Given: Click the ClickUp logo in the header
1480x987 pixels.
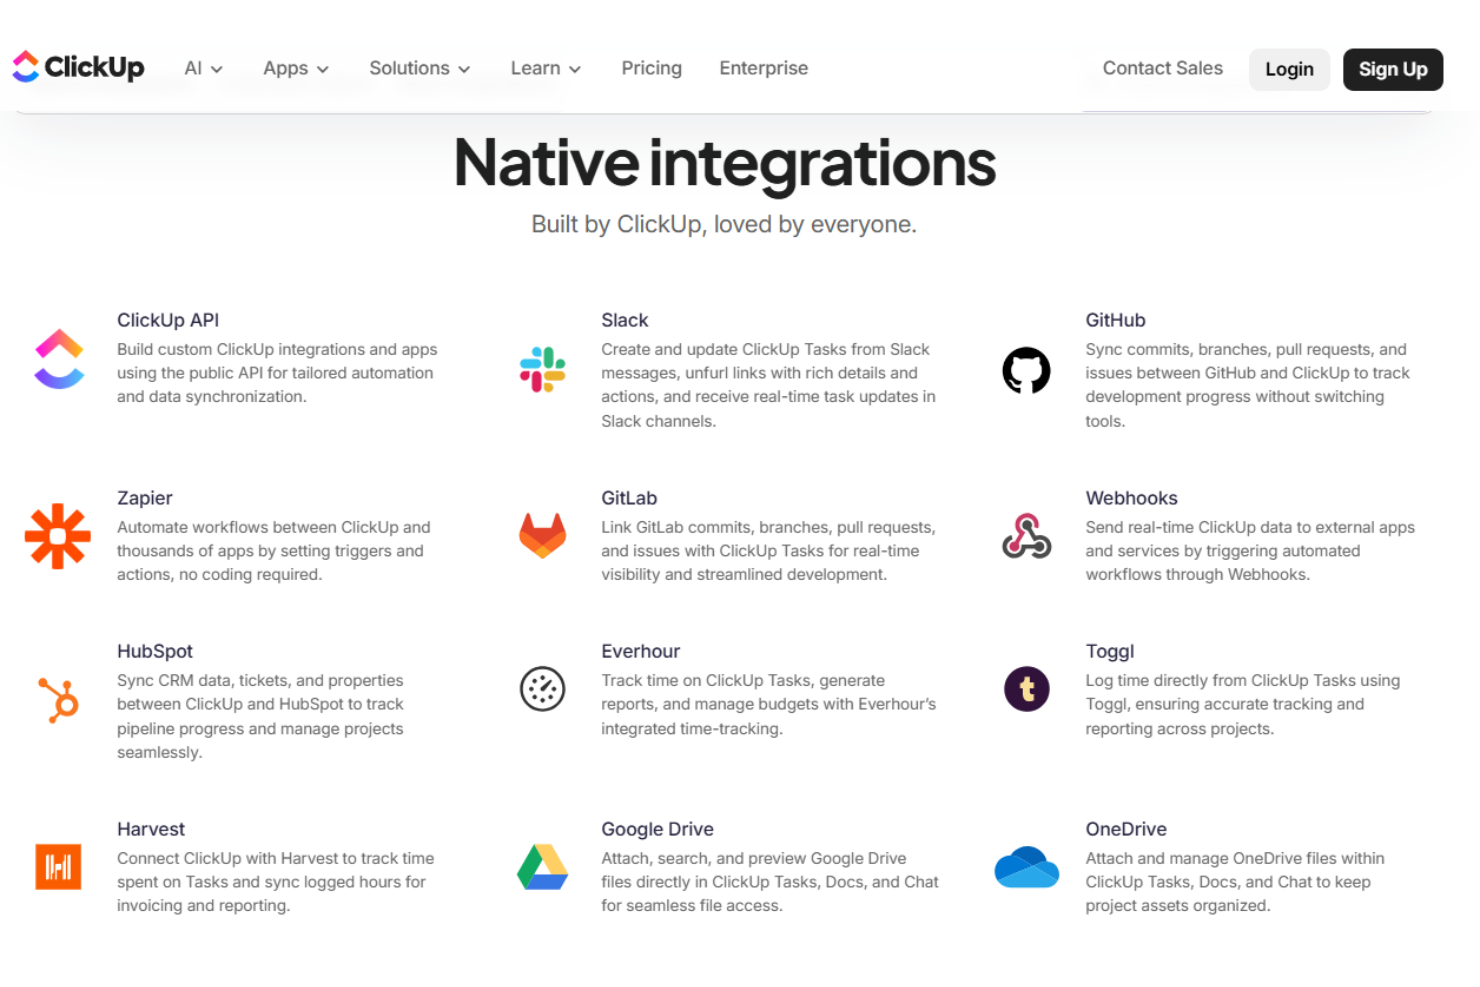Looking at the screenshot, I should (78, 67).
